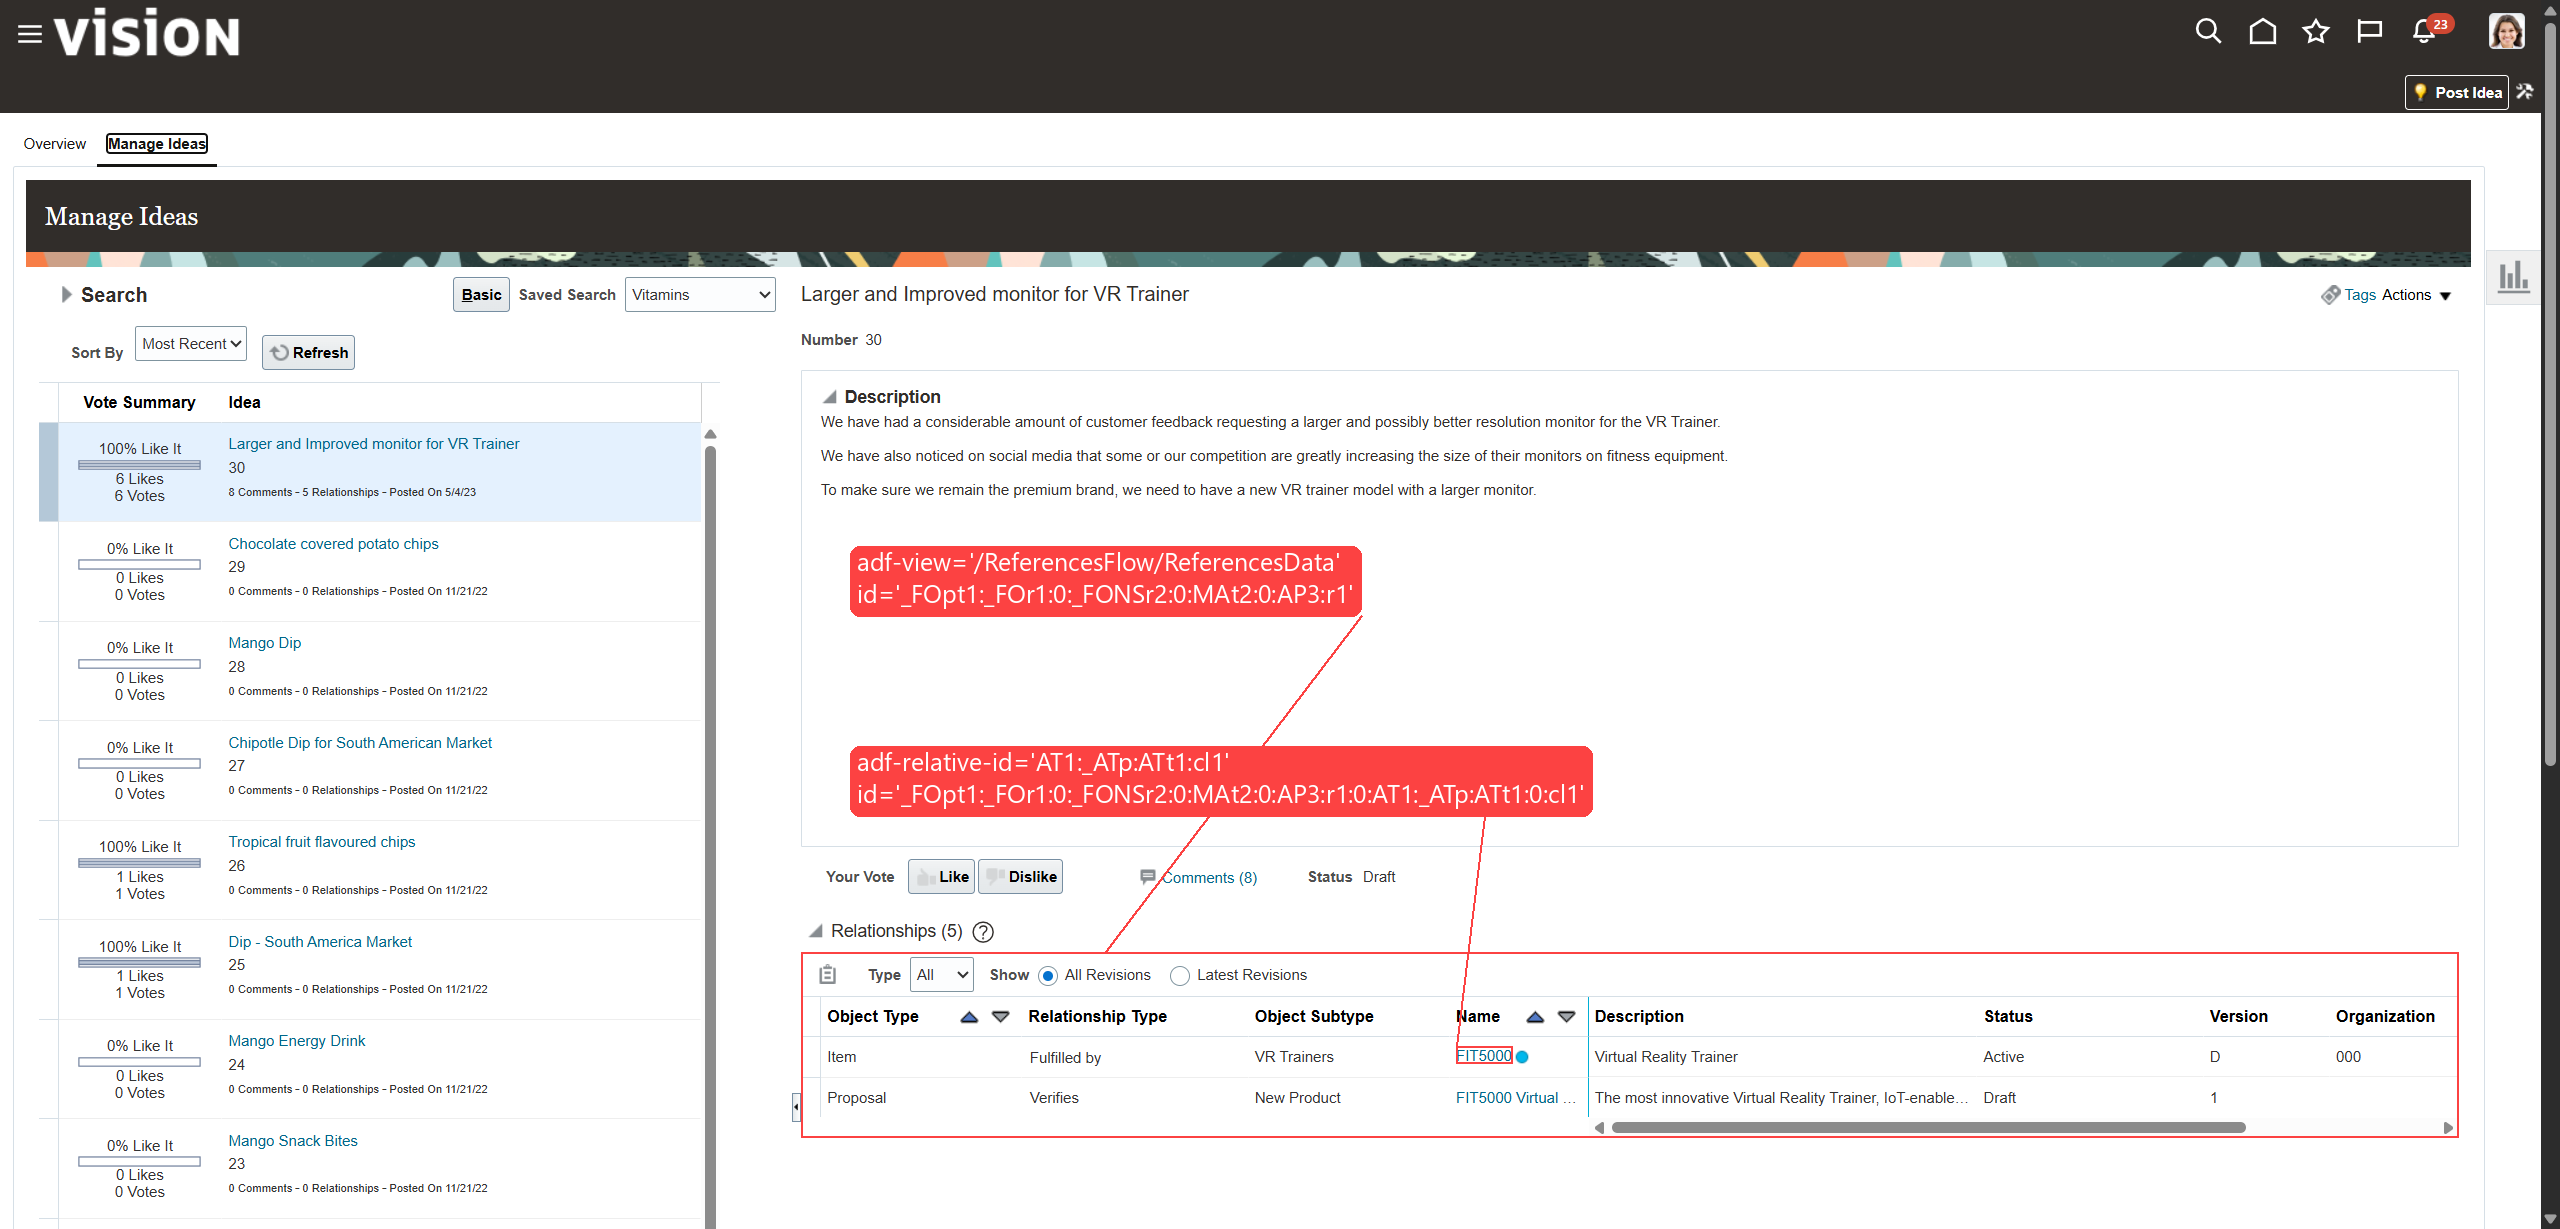Click the Post Idea button
Viewport: 2560px width, 1229px height.
click(2457, 92)
